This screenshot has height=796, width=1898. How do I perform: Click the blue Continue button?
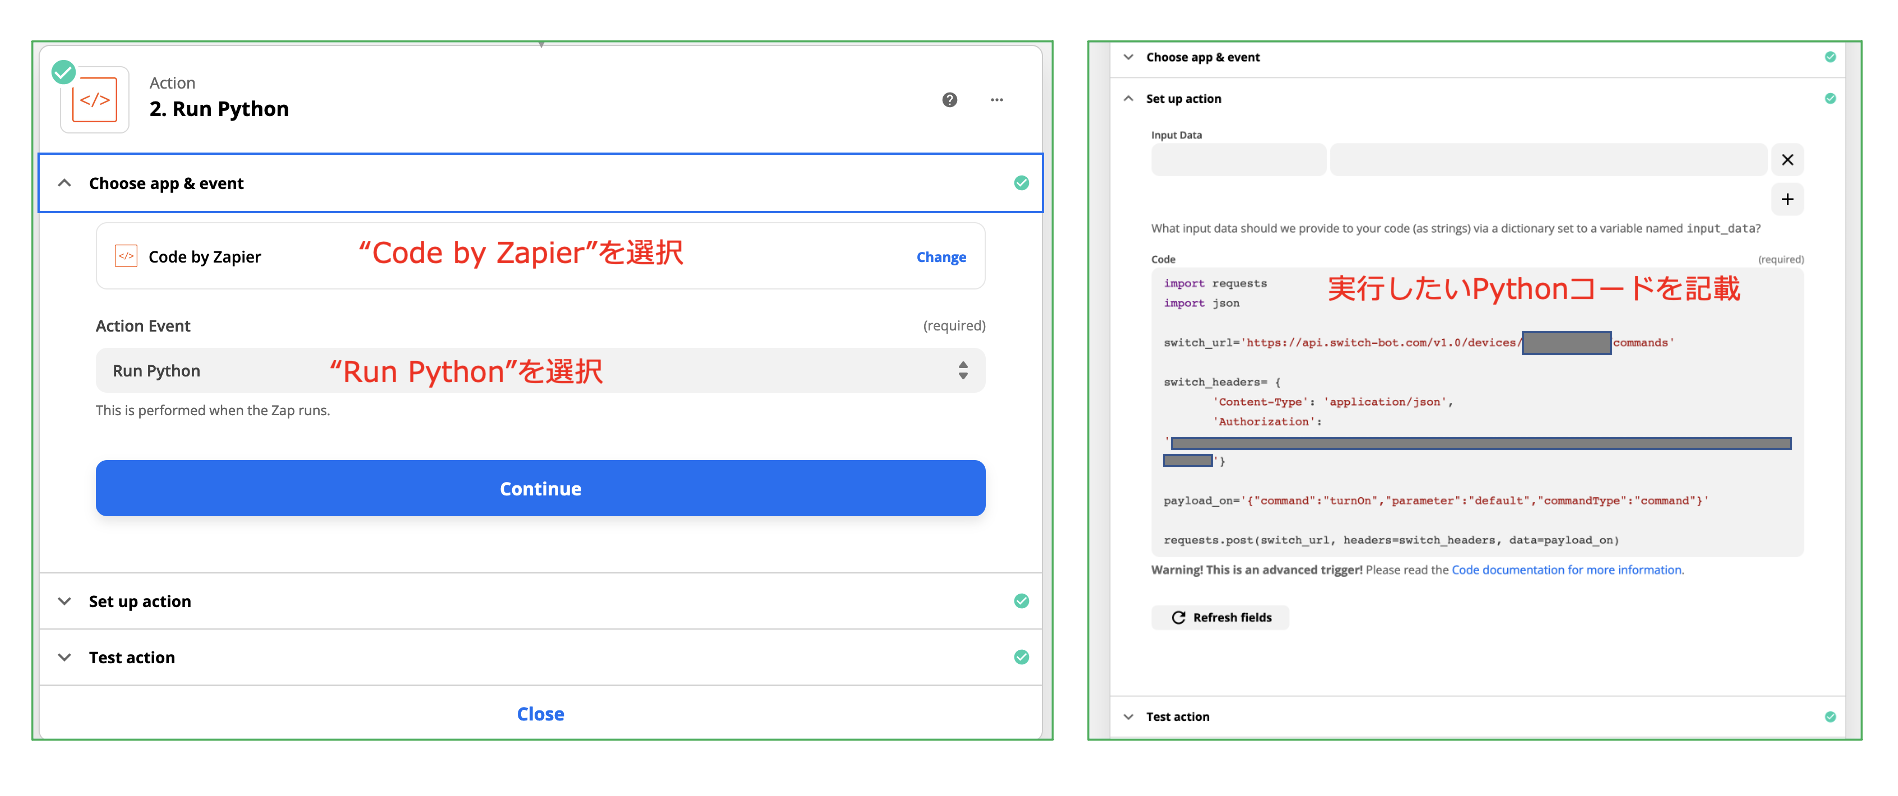540,488
